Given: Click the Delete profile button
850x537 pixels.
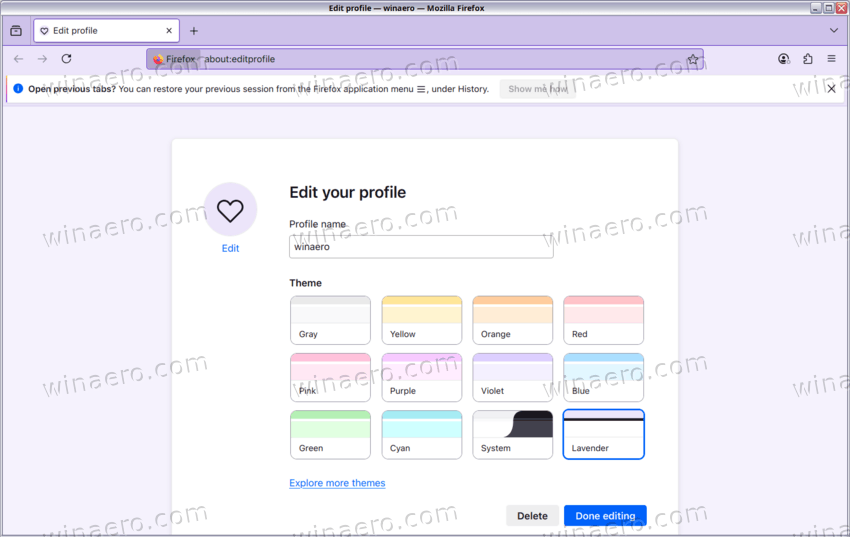Looking at the screenshot, I should [532, 516].
